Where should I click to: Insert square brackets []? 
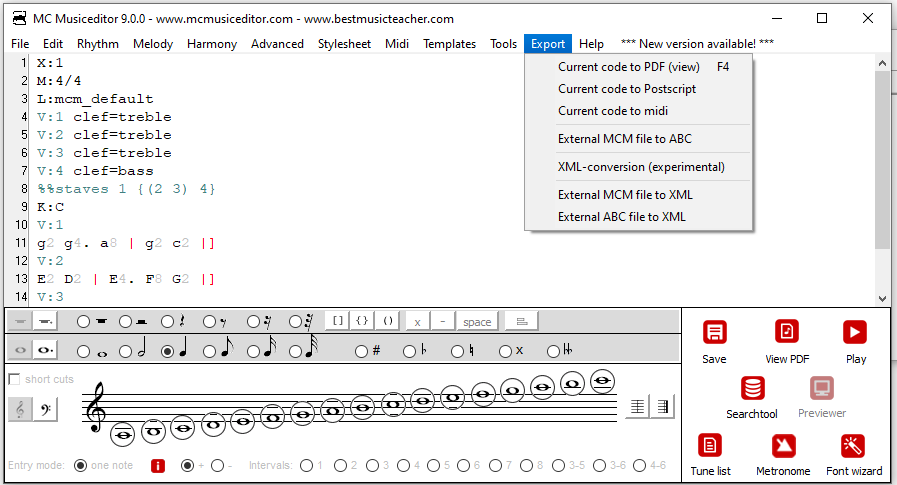click(x=338, y=321)
